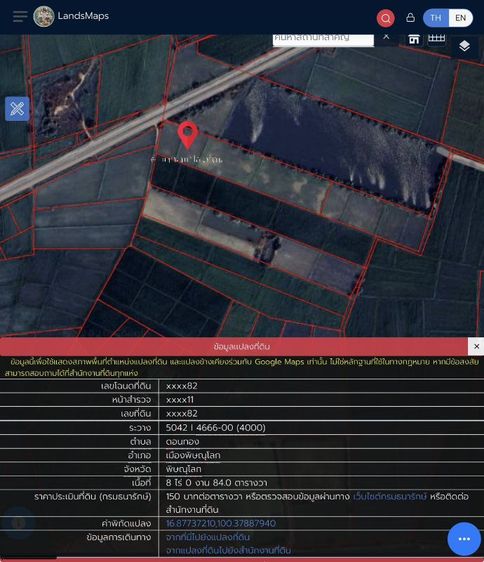
Task: Open the parcel coordinates link
Action: (221, 523)
